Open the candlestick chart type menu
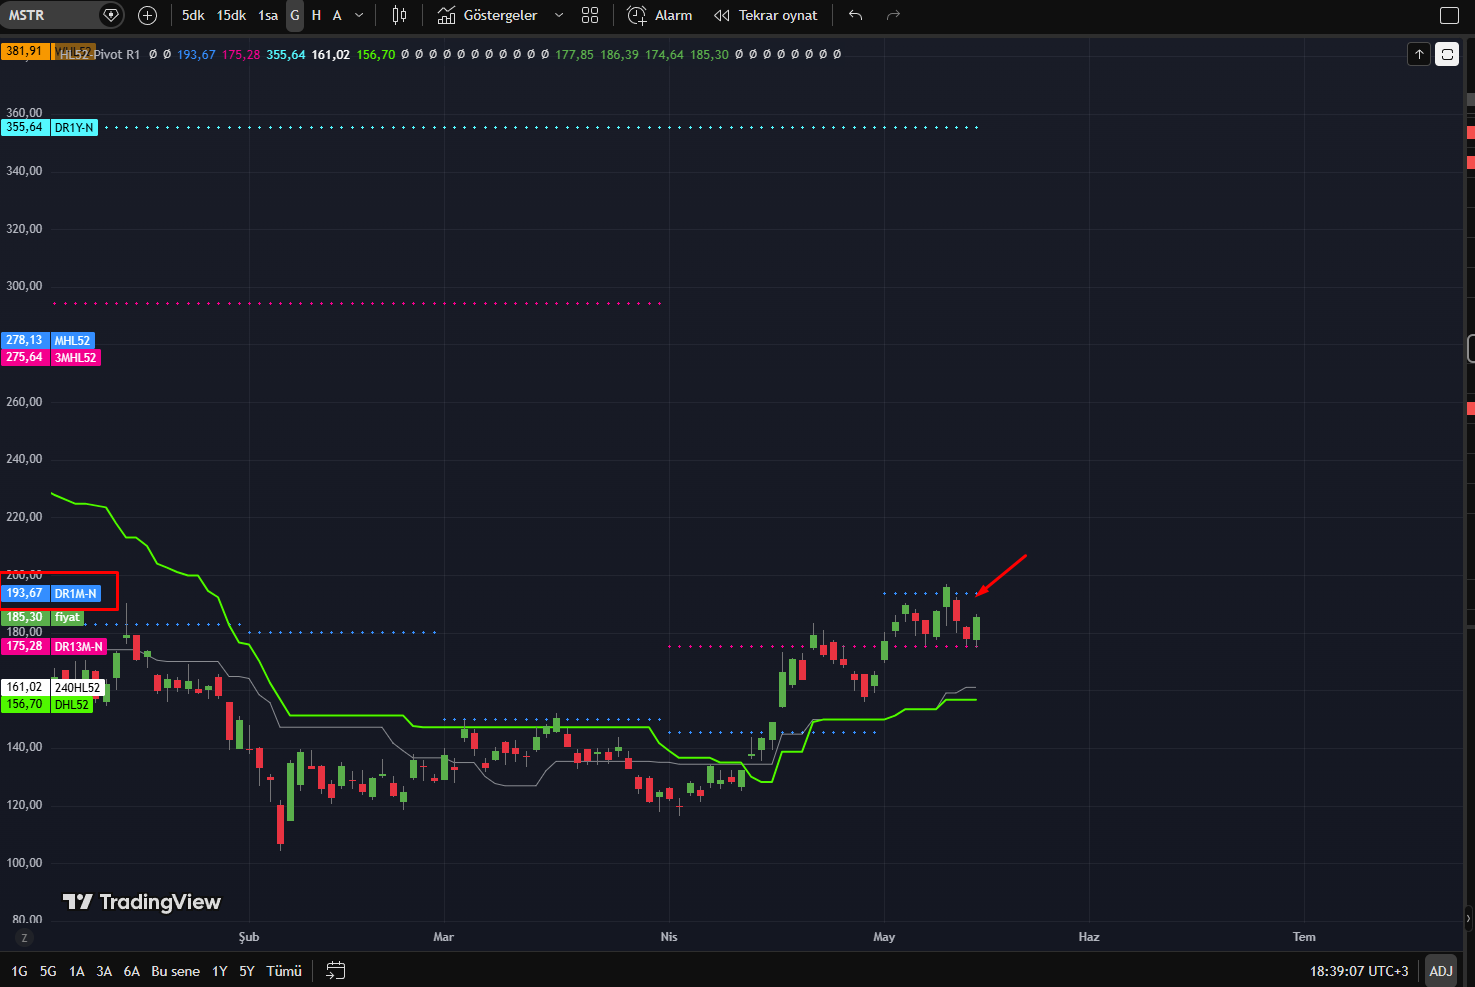Image resolution: width=1475 pixels, height=987 pixels. (x=399, y=15)
